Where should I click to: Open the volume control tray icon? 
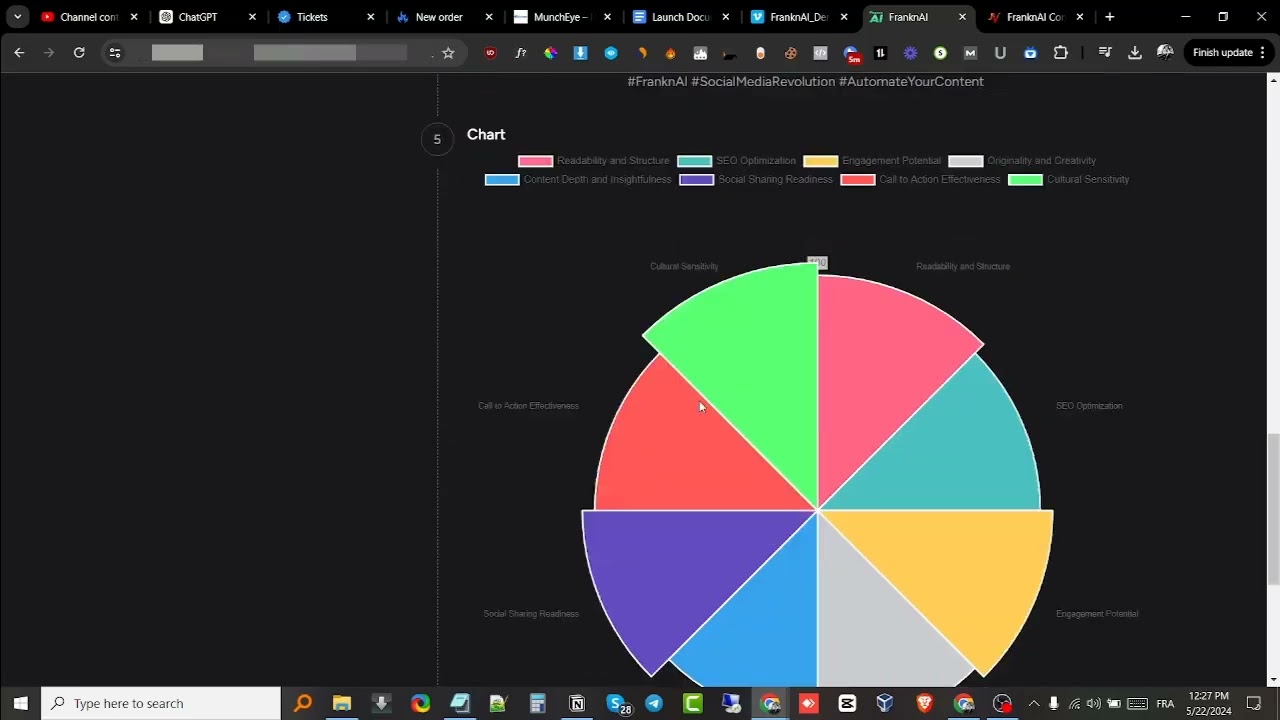coord(1093,704)
